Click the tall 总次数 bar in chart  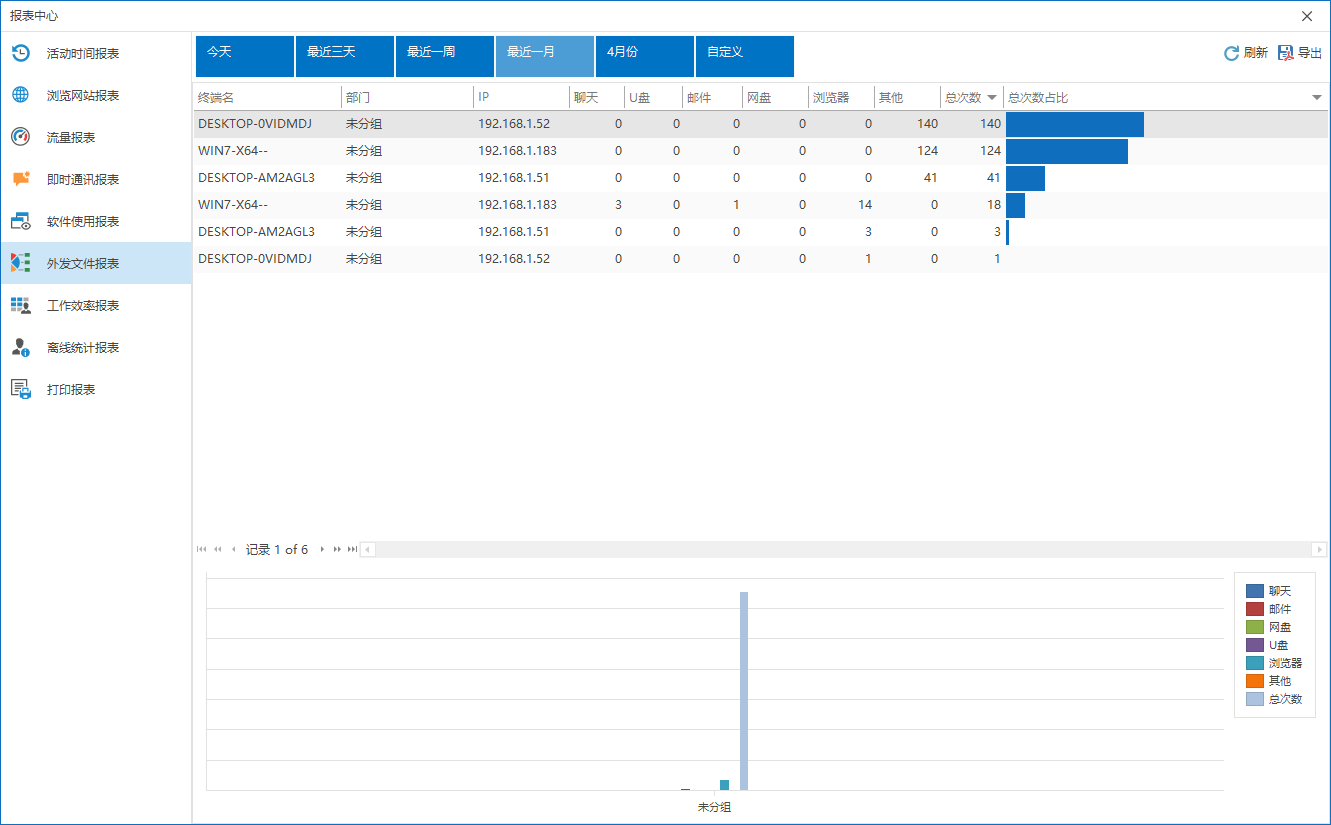(x=744, y=691)
